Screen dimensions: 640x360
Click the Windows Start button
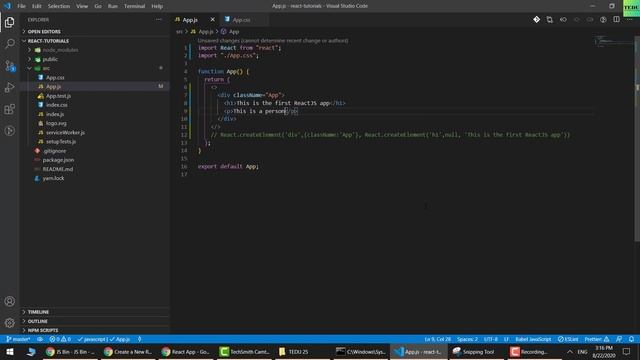tap(10, 351)
